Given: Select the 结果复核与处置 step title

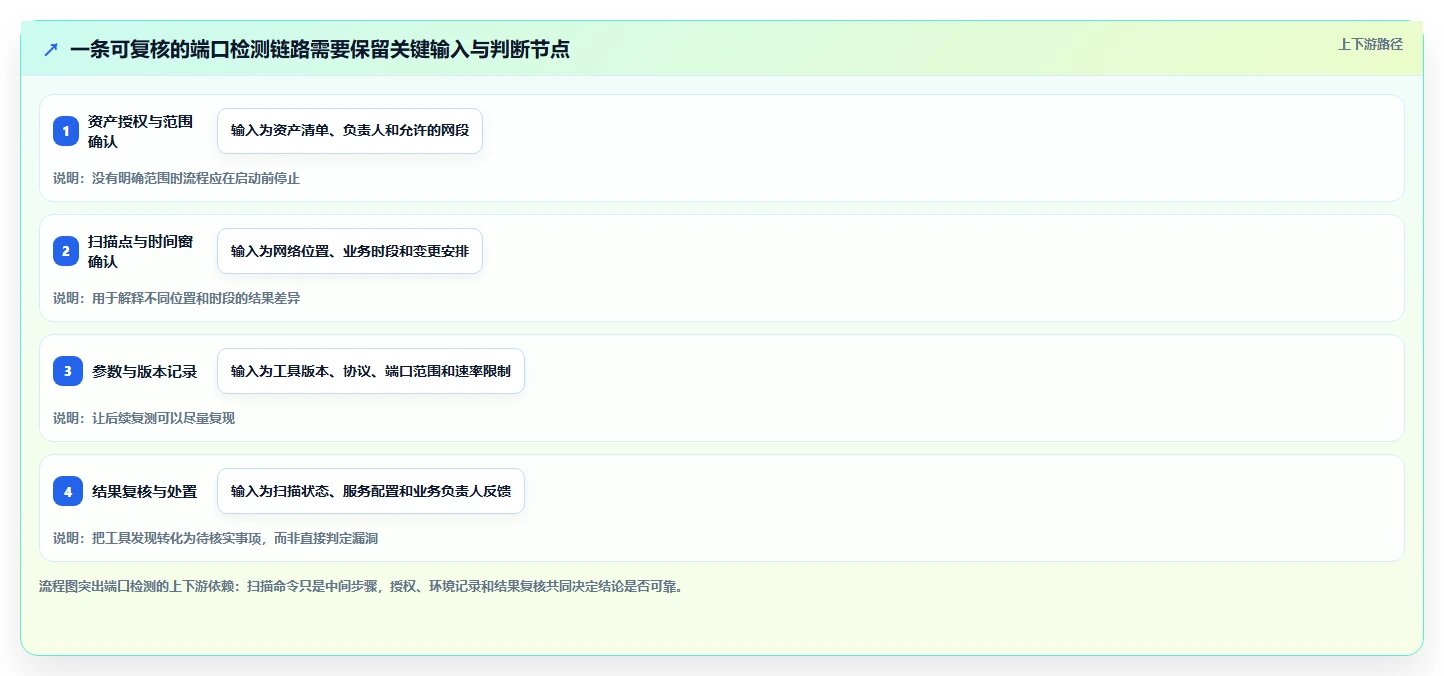Looking at the screenshot, I should tap(145, 491).
